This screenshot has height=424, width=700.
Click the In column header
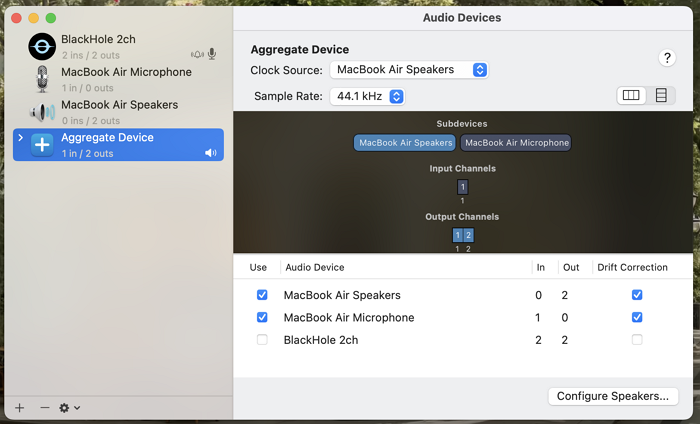[541, 267]
